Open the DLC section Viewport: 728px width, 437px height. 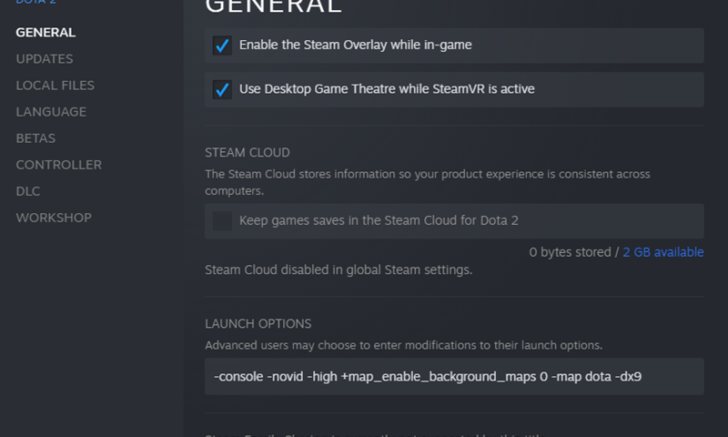(28, 191)
